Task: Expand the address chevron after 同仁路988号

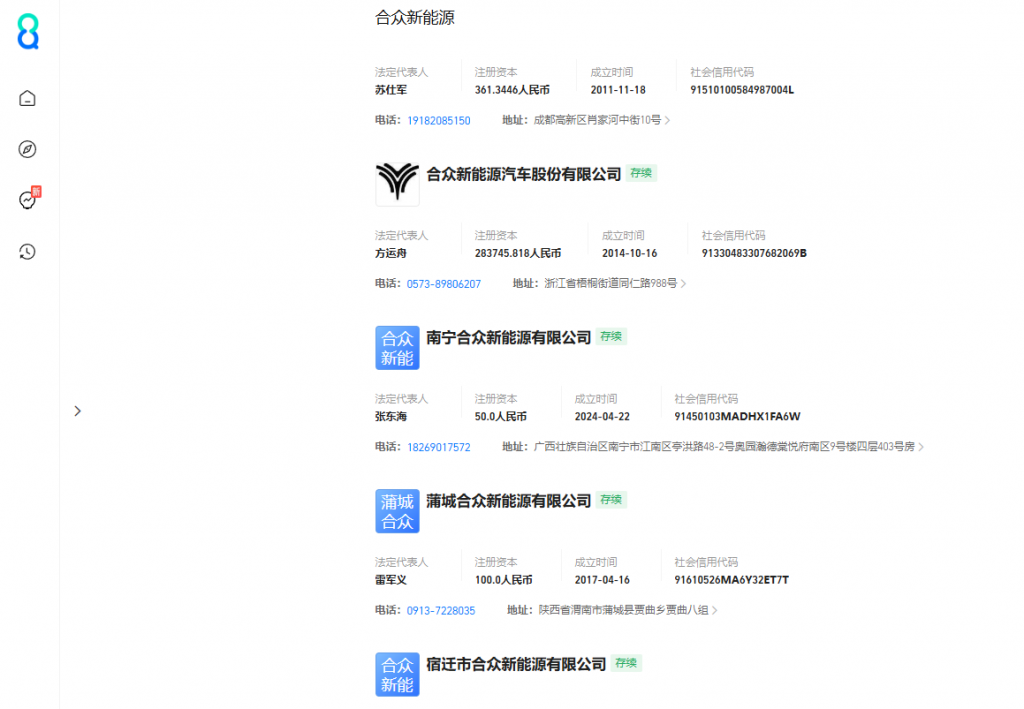Action: (683, 284)
